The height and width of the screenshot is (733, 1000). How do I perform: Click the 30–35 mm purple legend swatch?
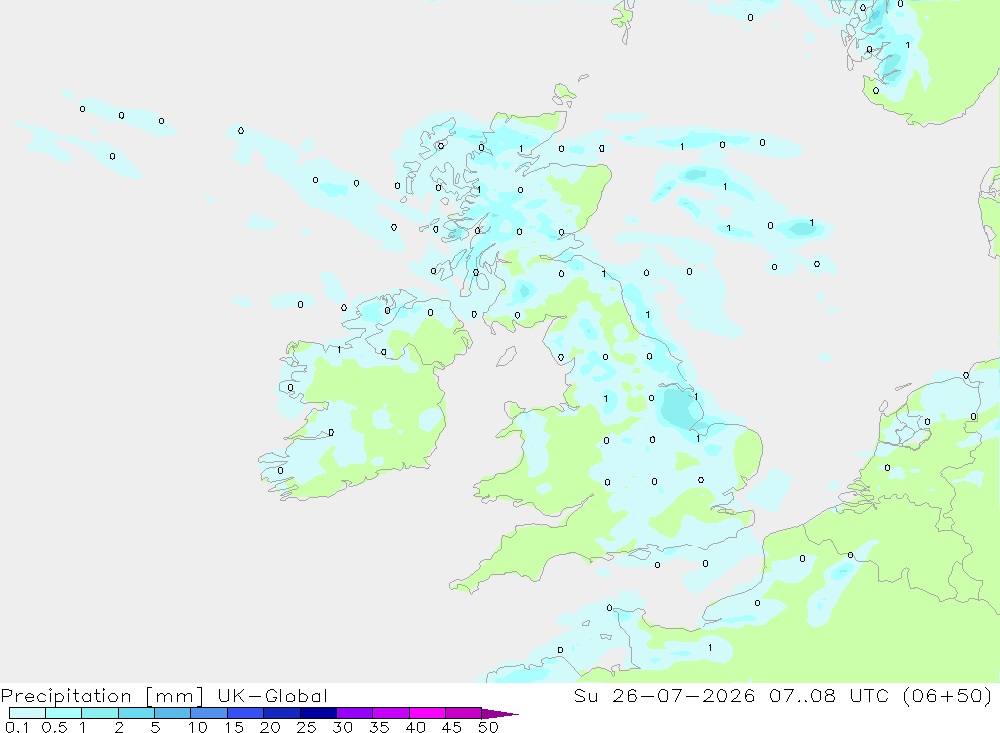tap(355, 713)
